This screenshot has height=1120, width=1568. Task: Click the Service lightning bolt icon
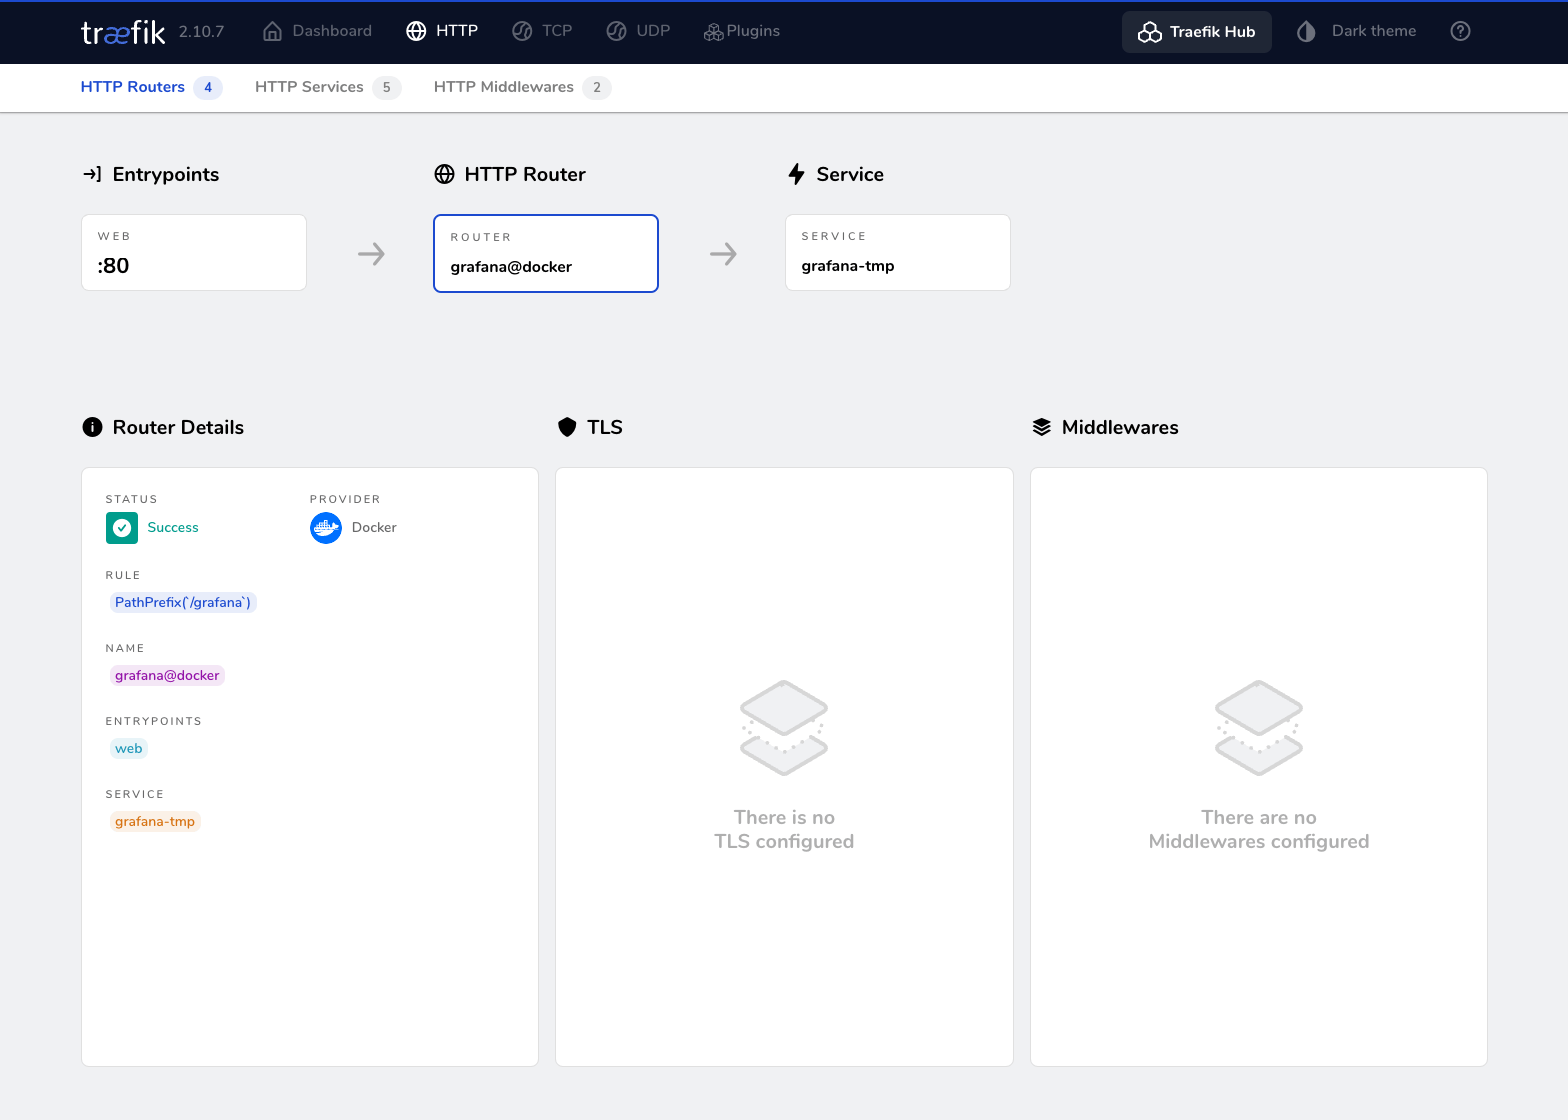[796, 174]
